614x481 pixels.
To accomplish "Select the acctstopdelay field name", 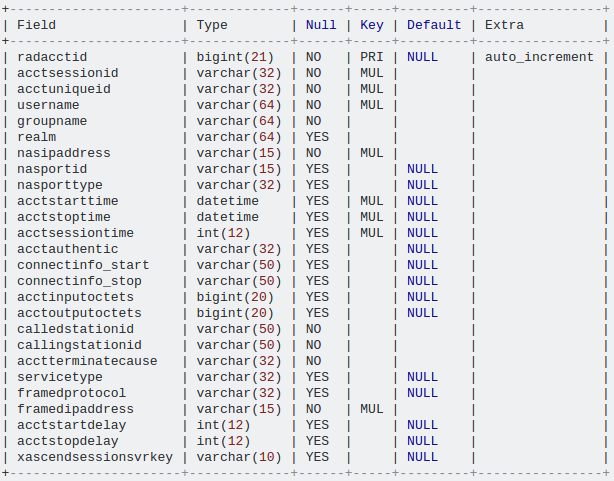I will tap(68, 441).
